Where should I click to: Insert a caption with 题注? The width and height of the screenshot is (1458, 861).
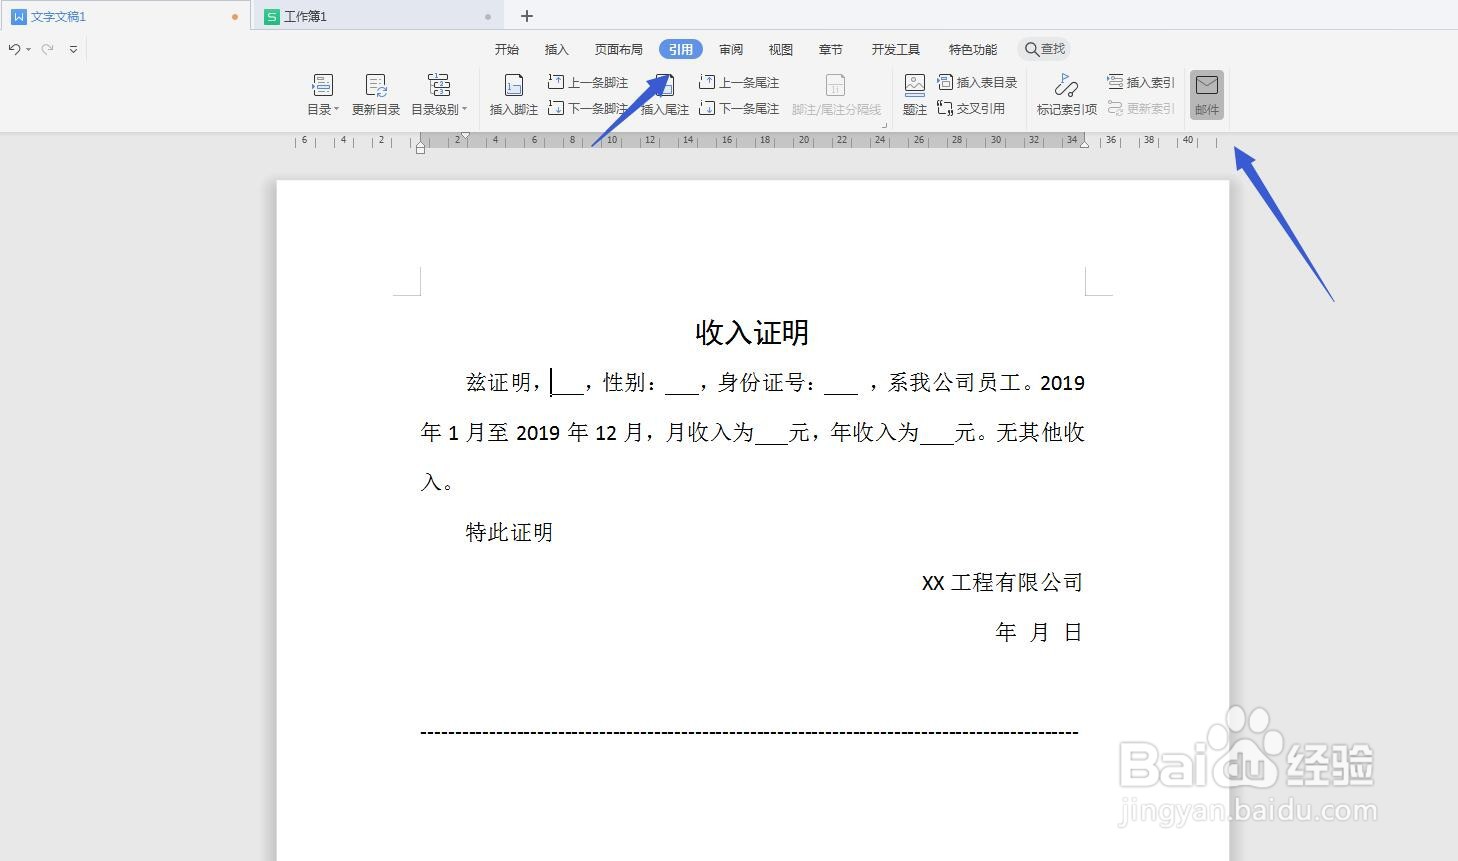[x=913, y=95]
